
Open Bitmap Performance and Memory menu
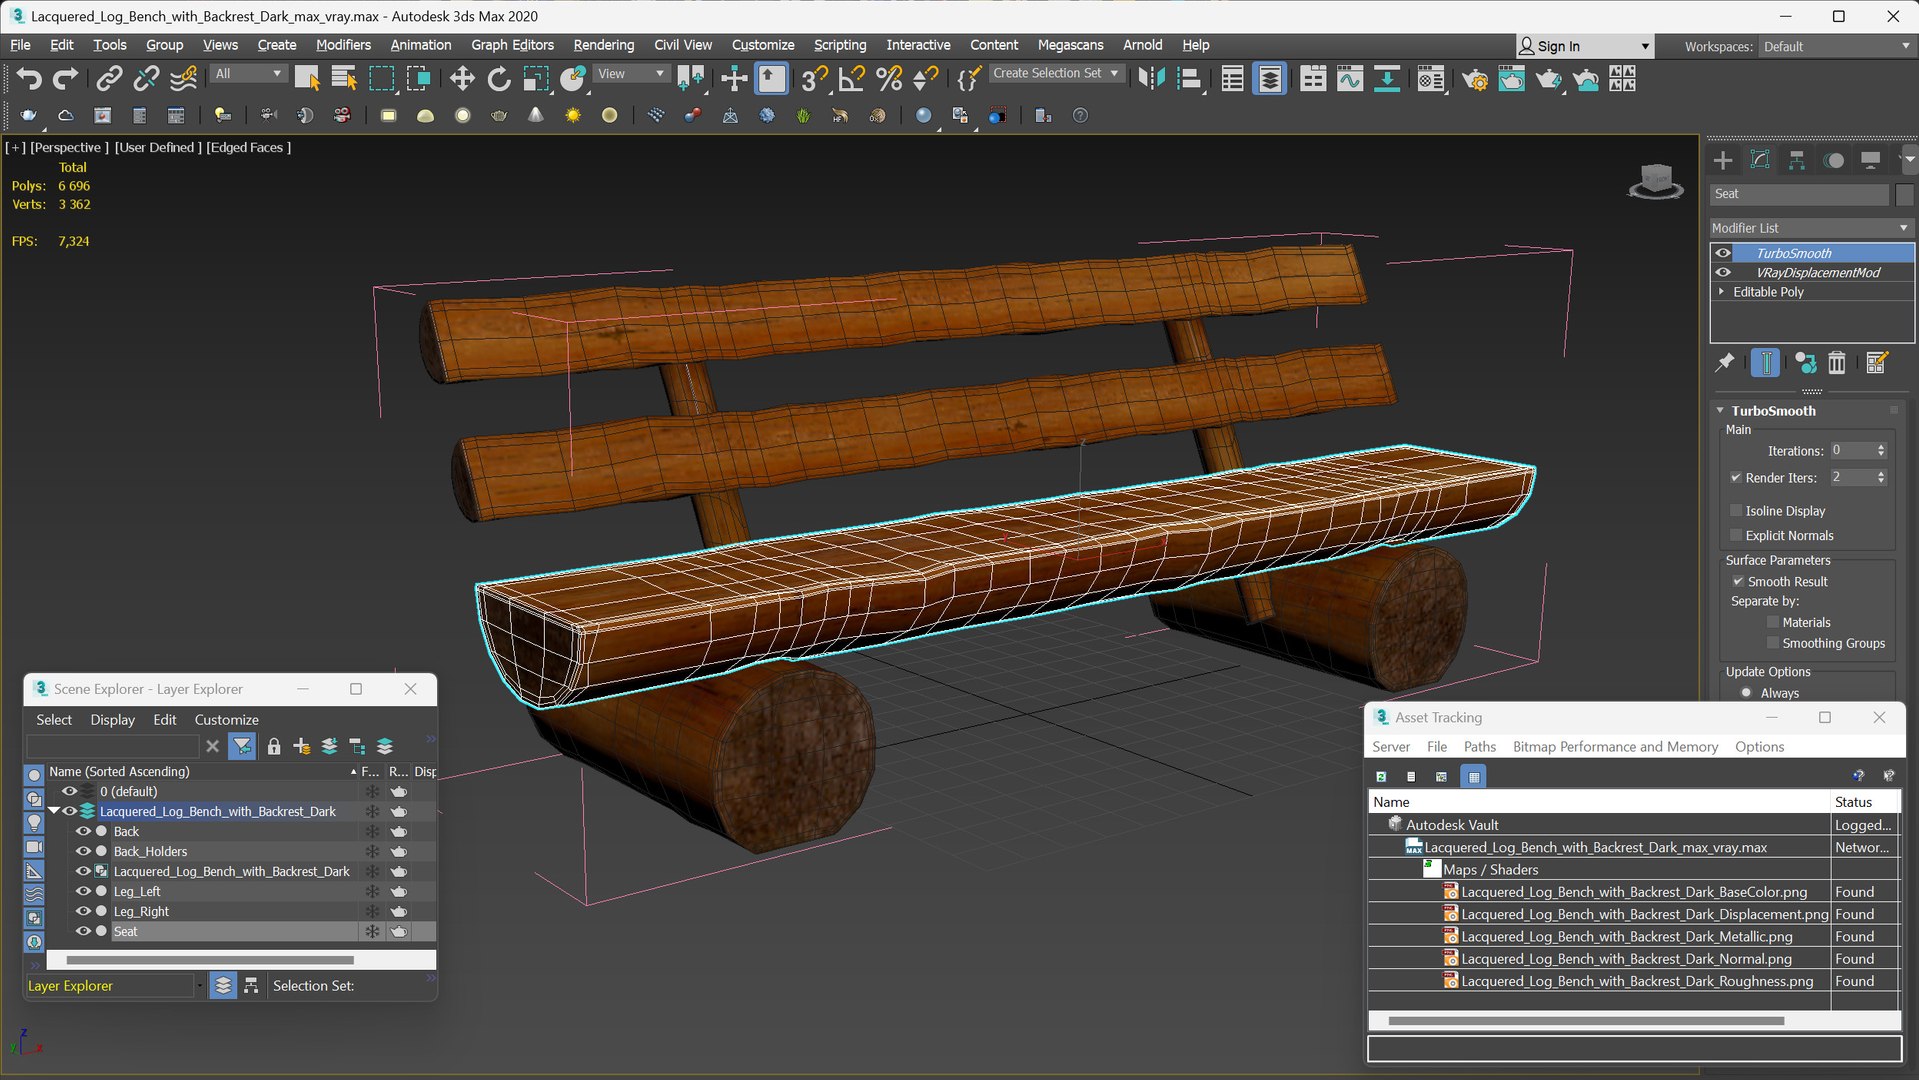point(1615,747)
